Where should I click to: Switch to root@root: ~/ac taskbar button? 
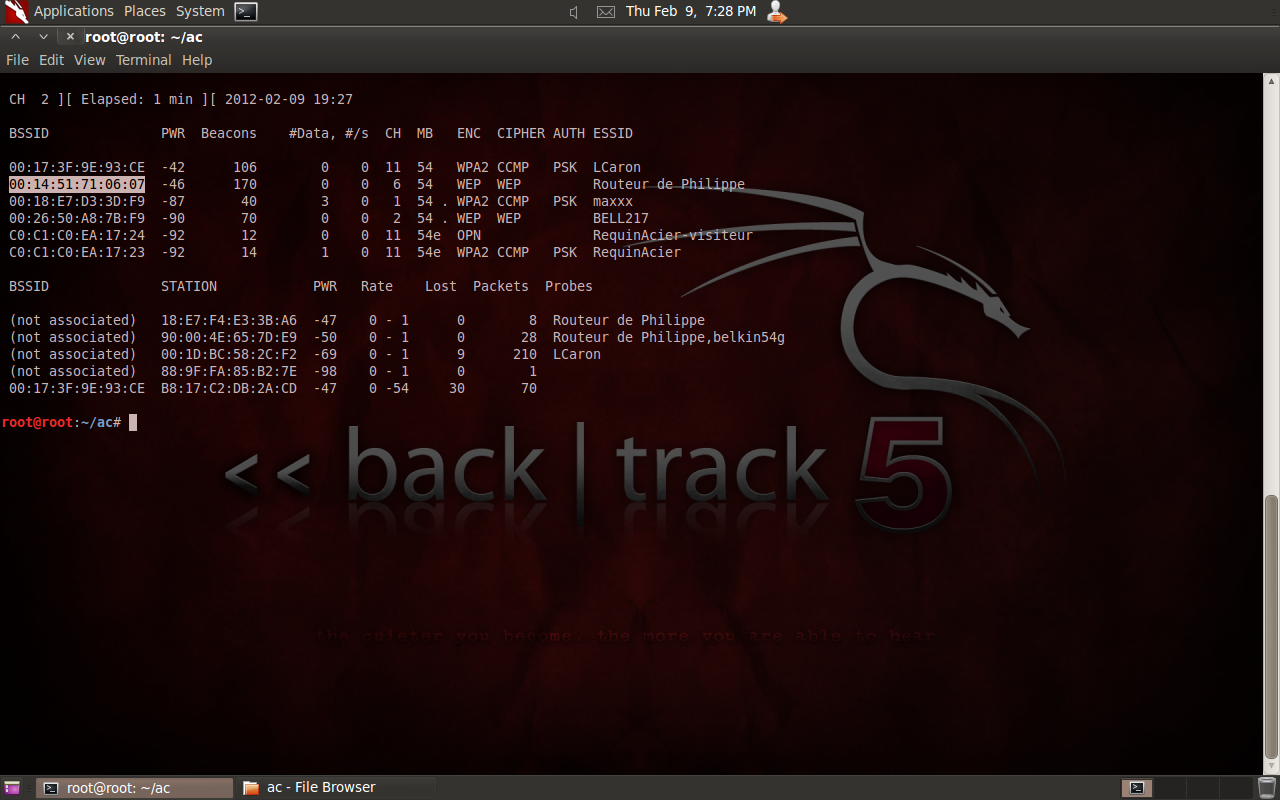[134, 788]
